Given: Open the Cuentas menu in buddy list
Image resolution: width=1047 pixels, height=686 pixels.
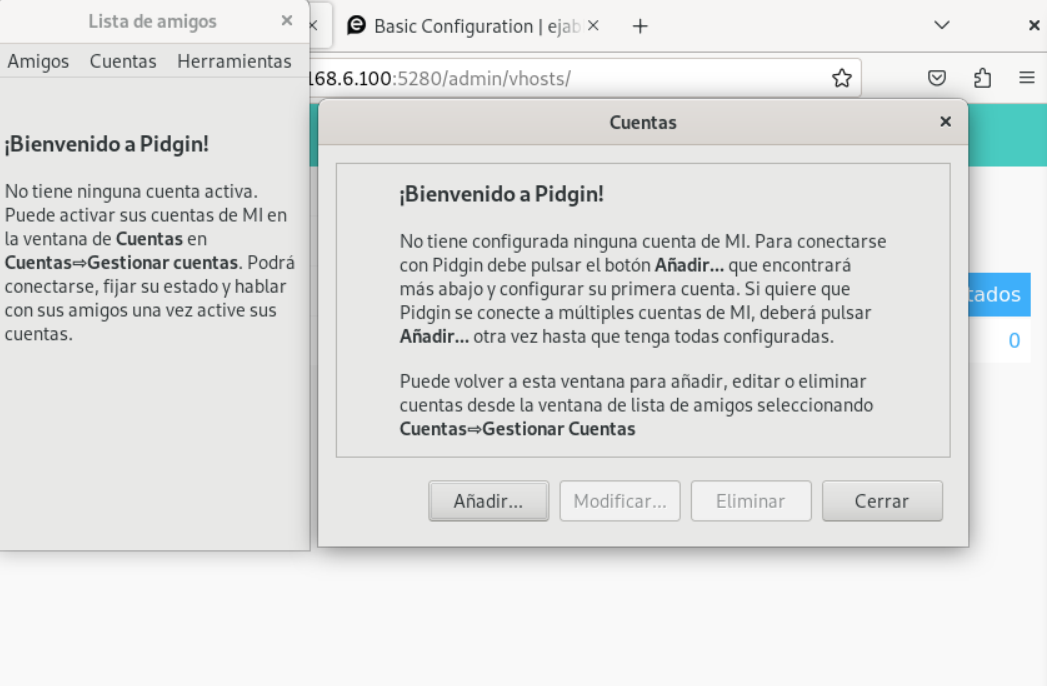Looking at the screenshot, I should (x=123, y=61).
